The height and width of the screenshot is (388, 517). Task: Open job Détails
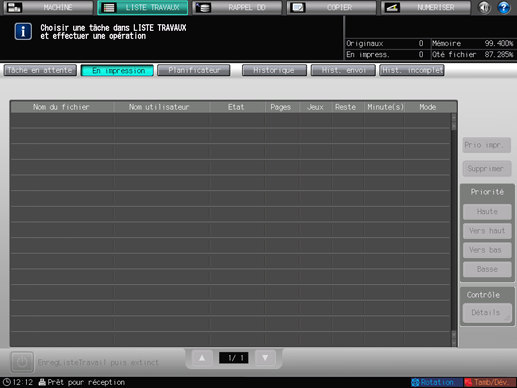(487, 313)
